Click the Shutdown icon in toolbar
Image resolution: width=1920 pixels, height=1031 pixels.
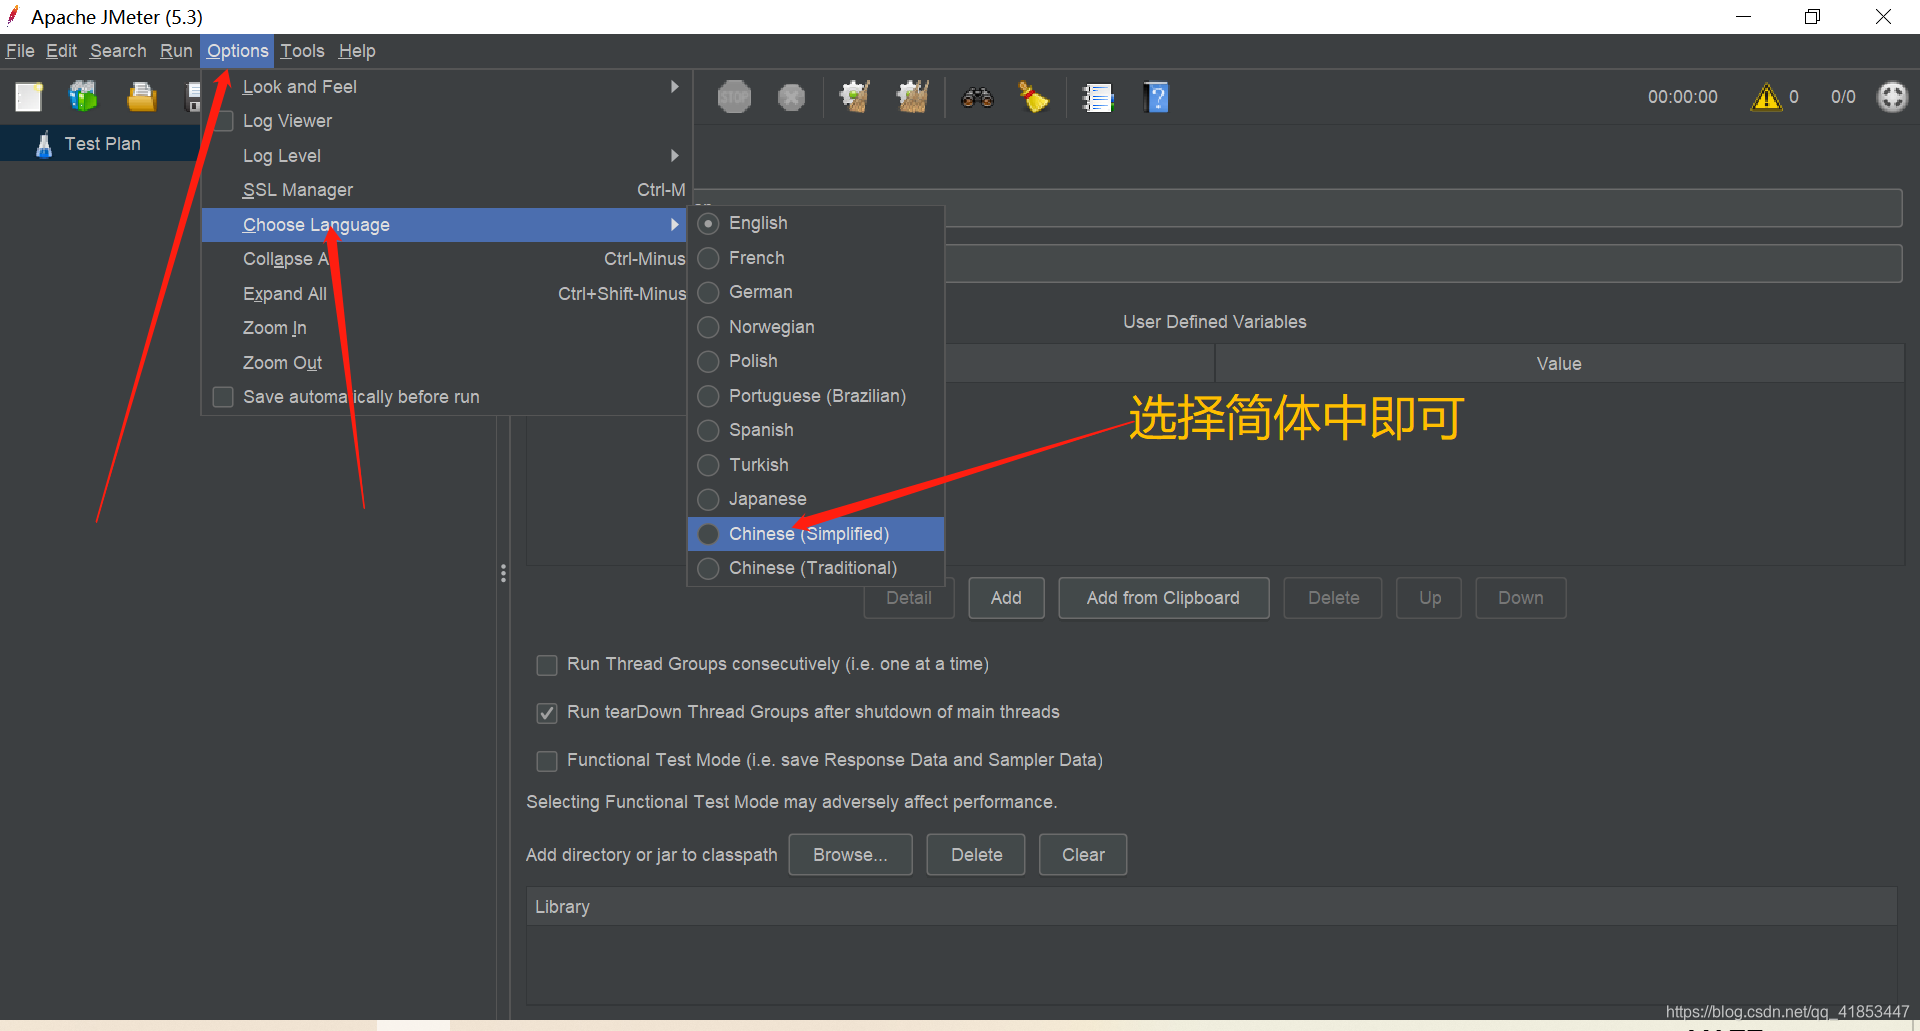coord(791,97)
